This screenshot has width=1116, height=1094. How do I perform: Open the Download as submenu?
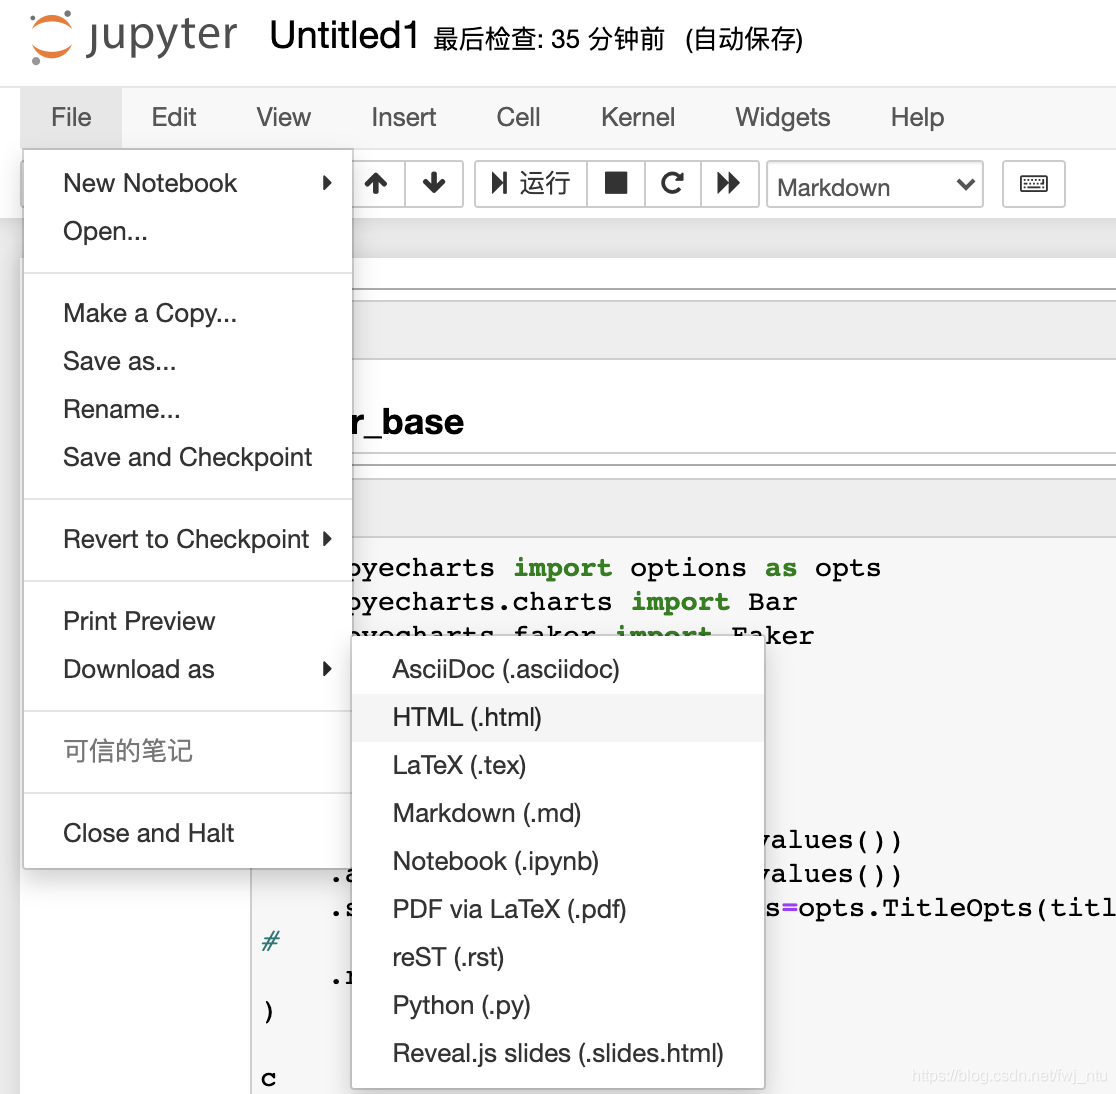pos(139,669)
